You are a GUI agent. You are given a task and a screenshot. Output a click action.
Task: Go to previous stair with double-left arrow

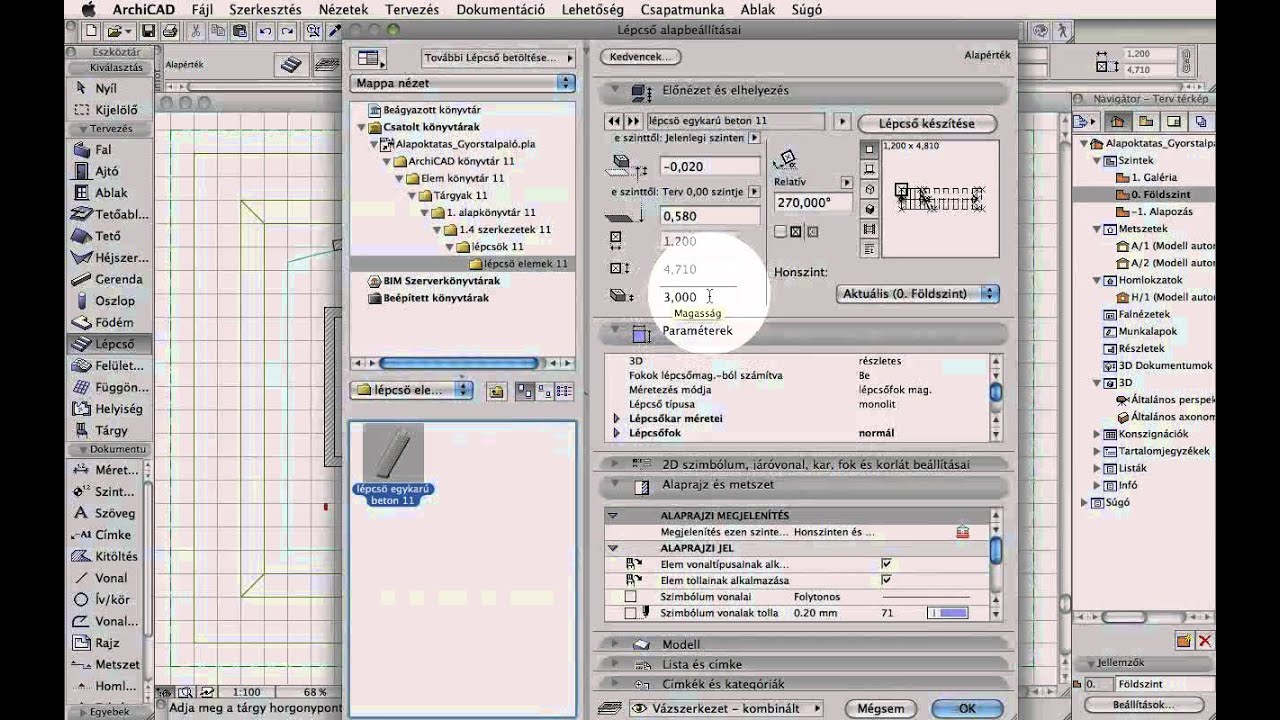(616, 121)
